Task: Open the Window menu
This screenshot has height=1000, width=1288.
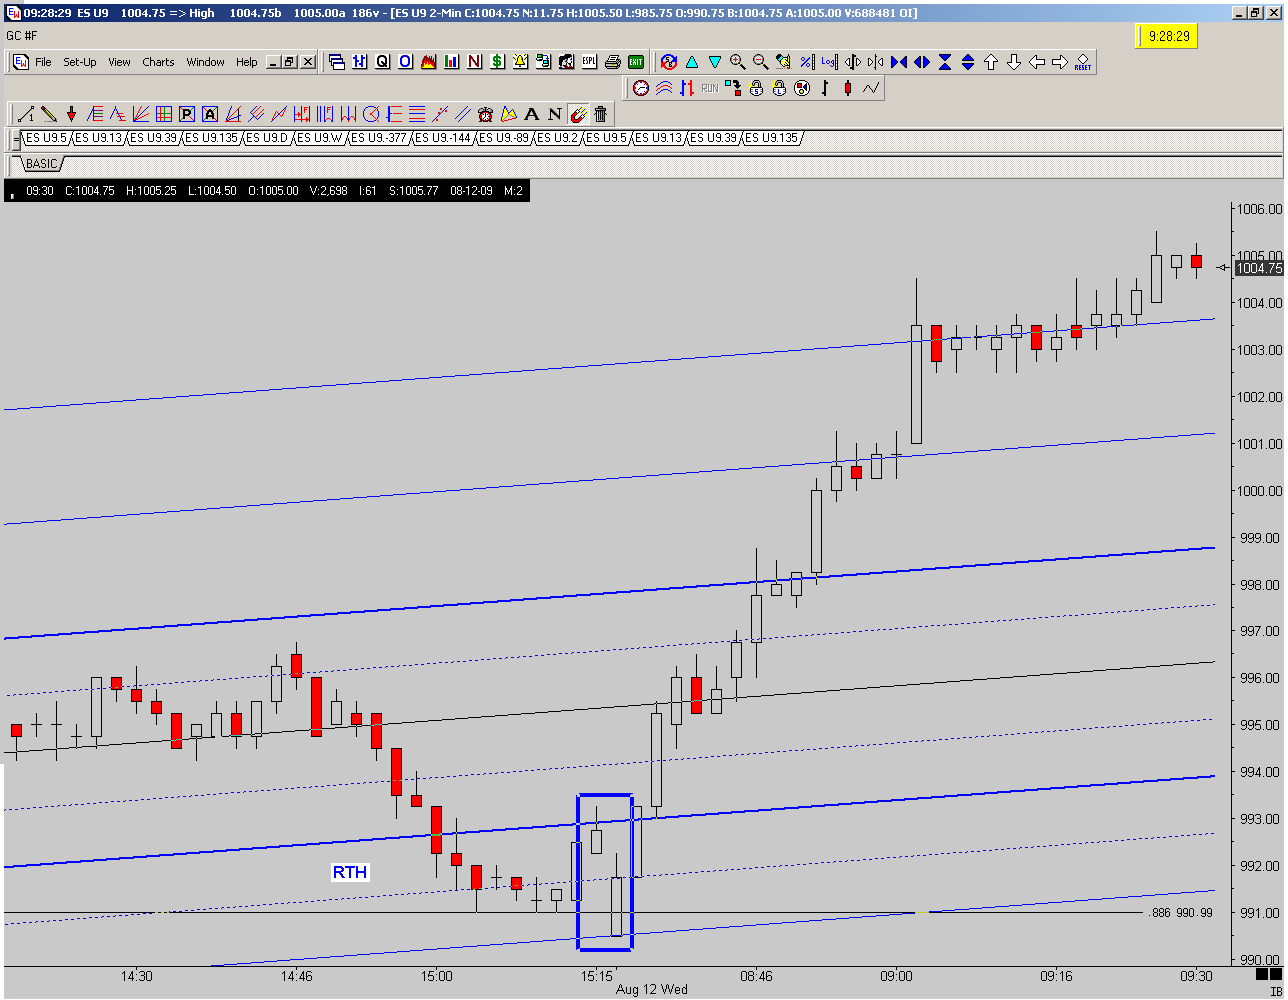Action: point(205,62)
